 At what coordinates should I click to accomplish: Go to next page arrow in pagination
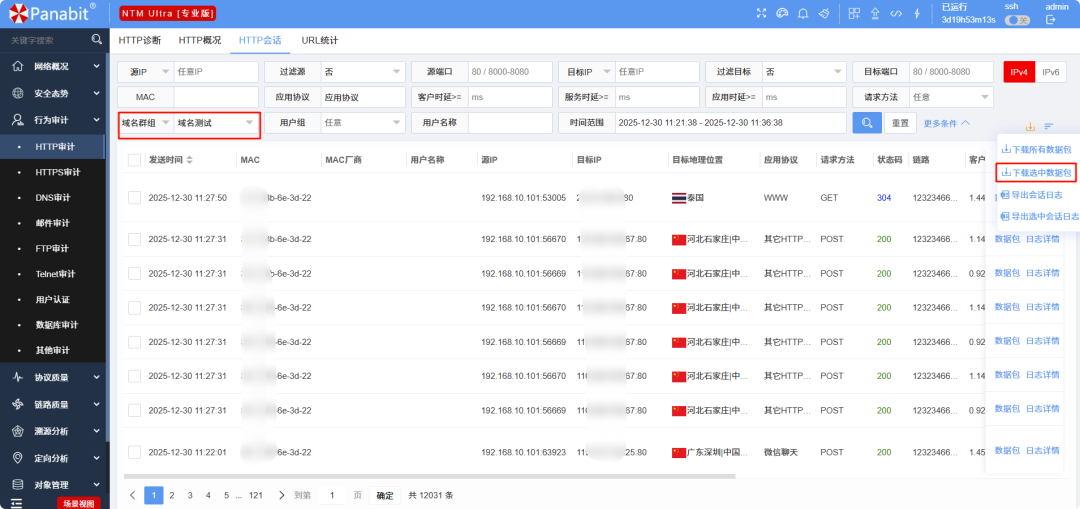pos(281,495)
